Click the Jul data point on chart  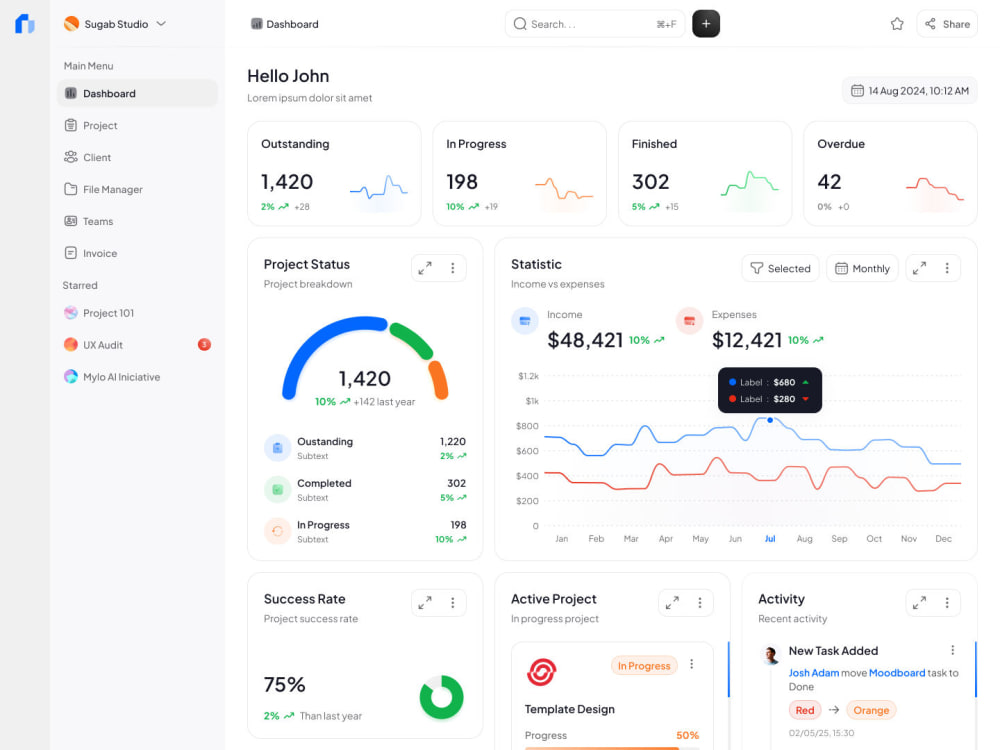[x=770, y=420]
